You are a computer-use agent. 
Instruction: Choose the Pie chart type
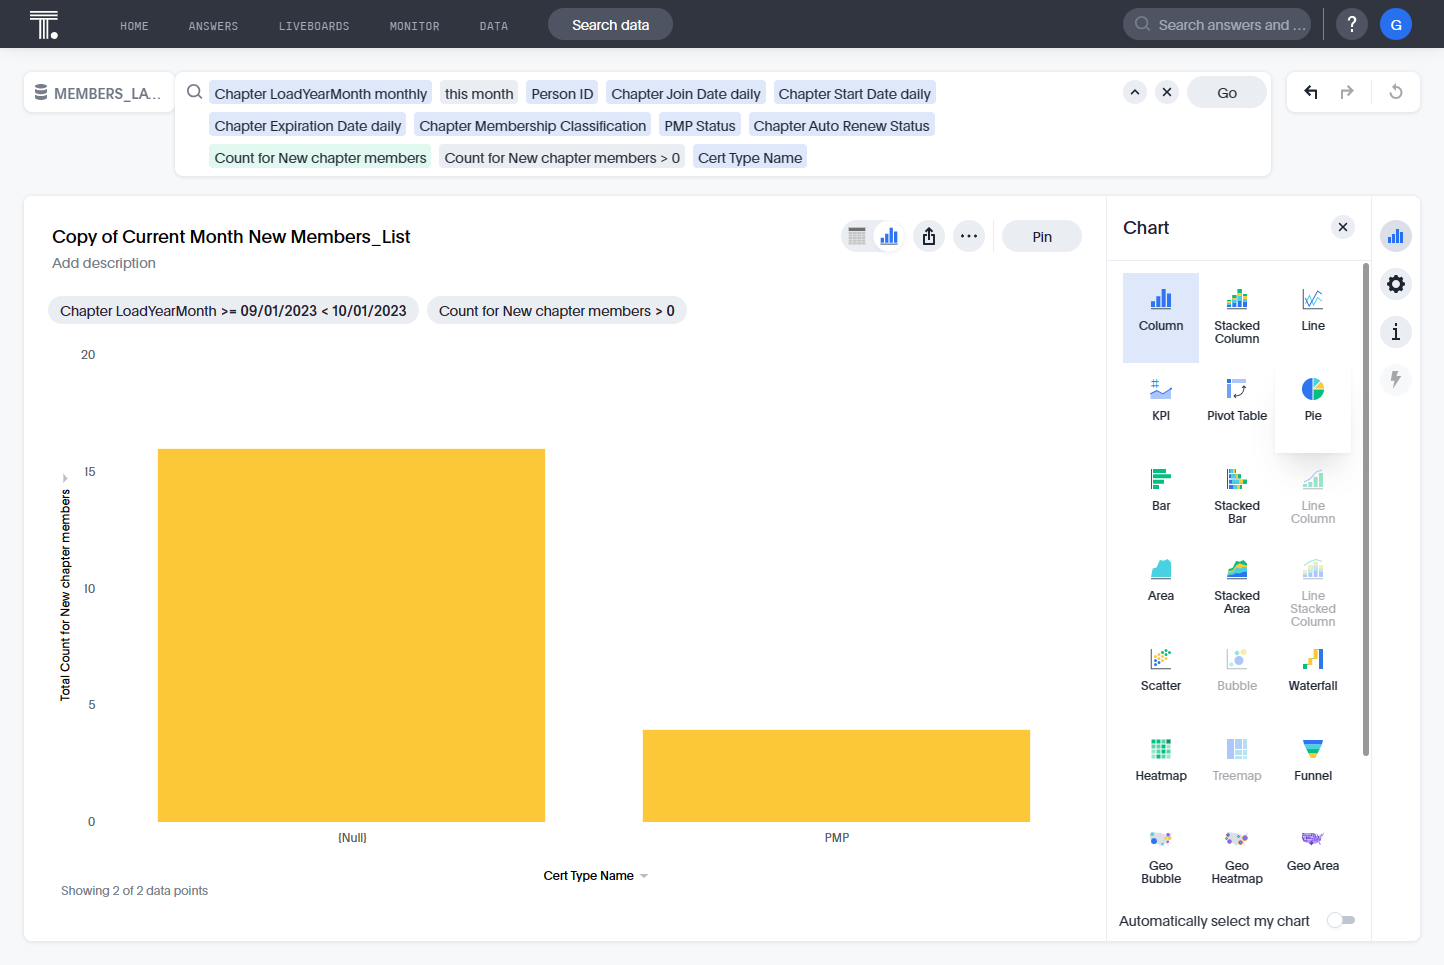[x=1312, y=407]
